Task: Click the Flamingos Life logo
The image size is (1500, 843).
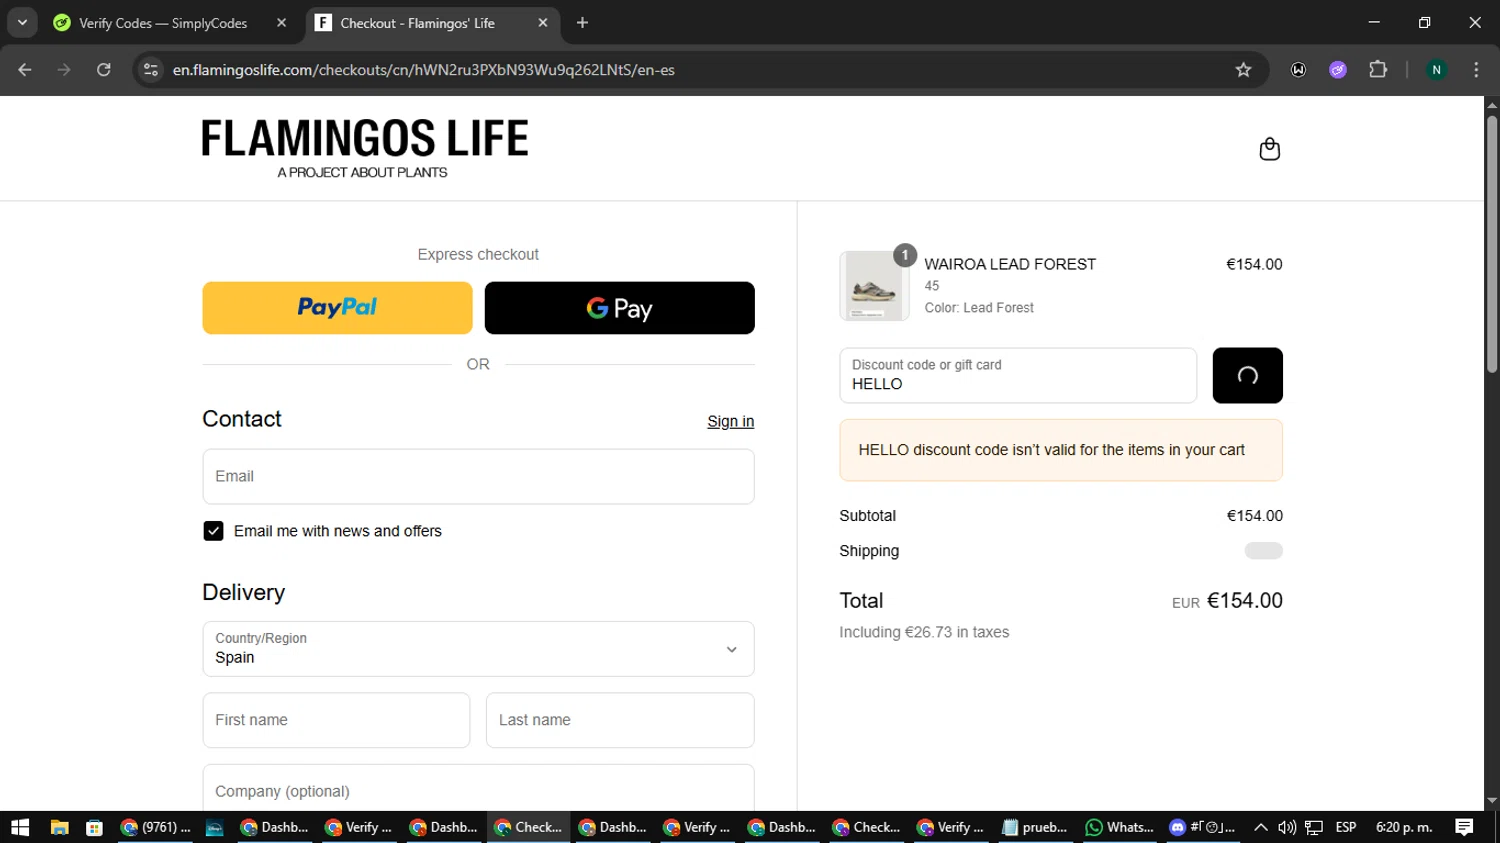Action: [365, 149]
